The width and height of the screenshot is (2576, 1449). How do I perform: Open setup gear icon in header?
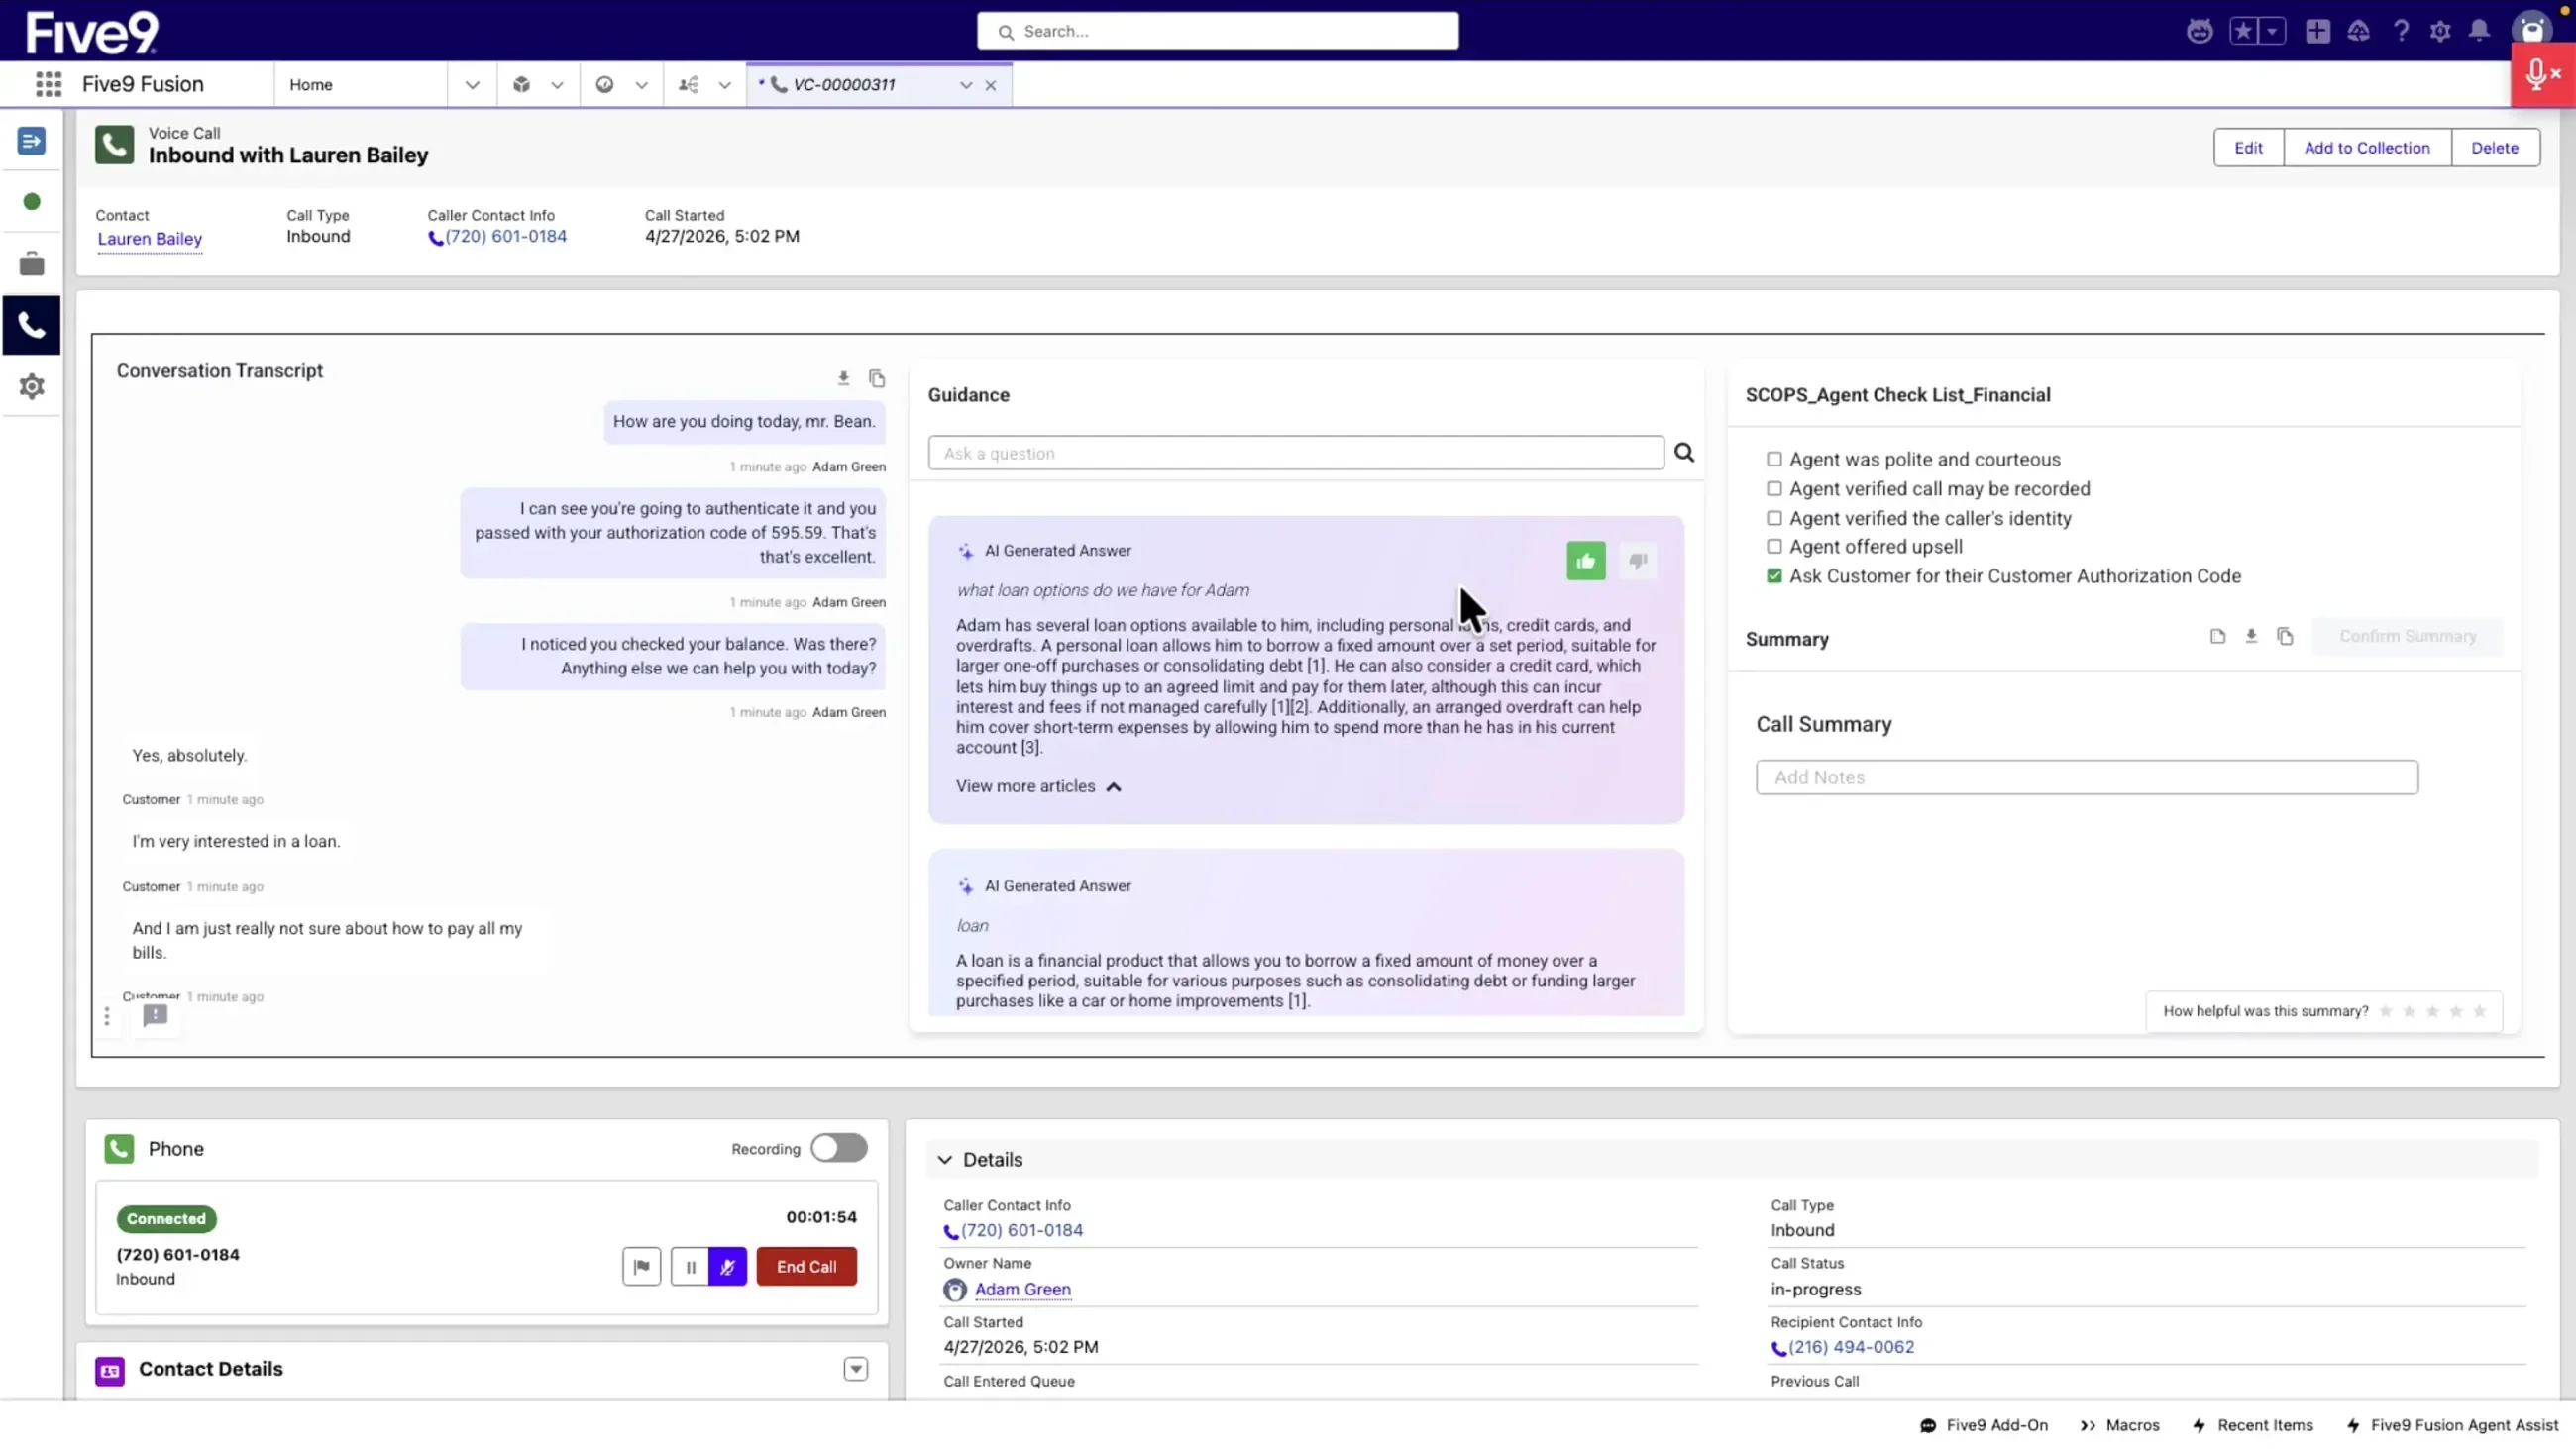point(2440,31)
